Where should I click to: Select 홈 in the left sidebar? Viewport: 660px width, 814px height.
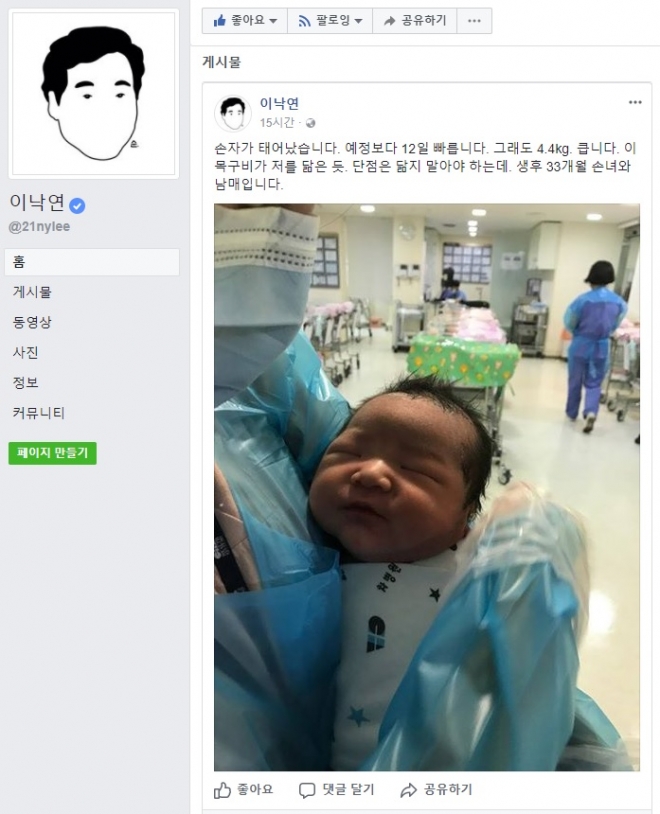(92, 262)
